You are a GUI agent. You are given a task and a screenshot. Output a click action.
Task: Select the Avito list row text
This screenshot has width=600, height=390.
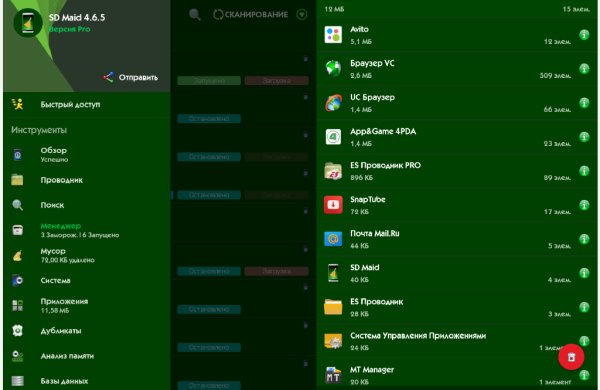359,29
